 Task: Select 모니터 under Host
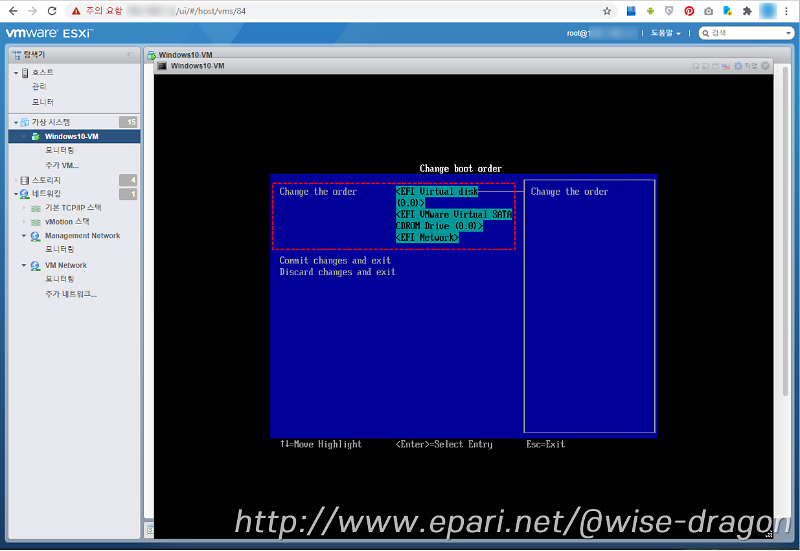click(x=43, y=102)
